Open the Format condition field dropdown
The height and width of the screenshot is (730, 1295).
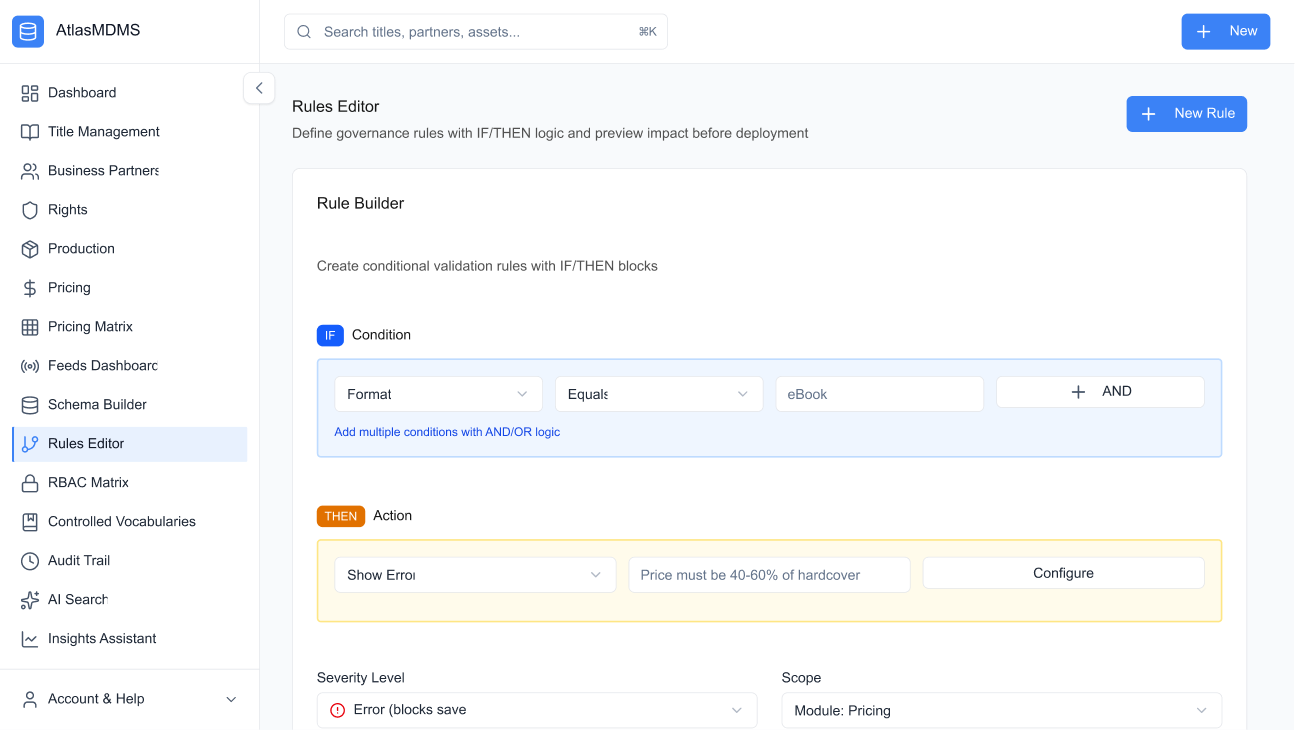click(438, 394)
